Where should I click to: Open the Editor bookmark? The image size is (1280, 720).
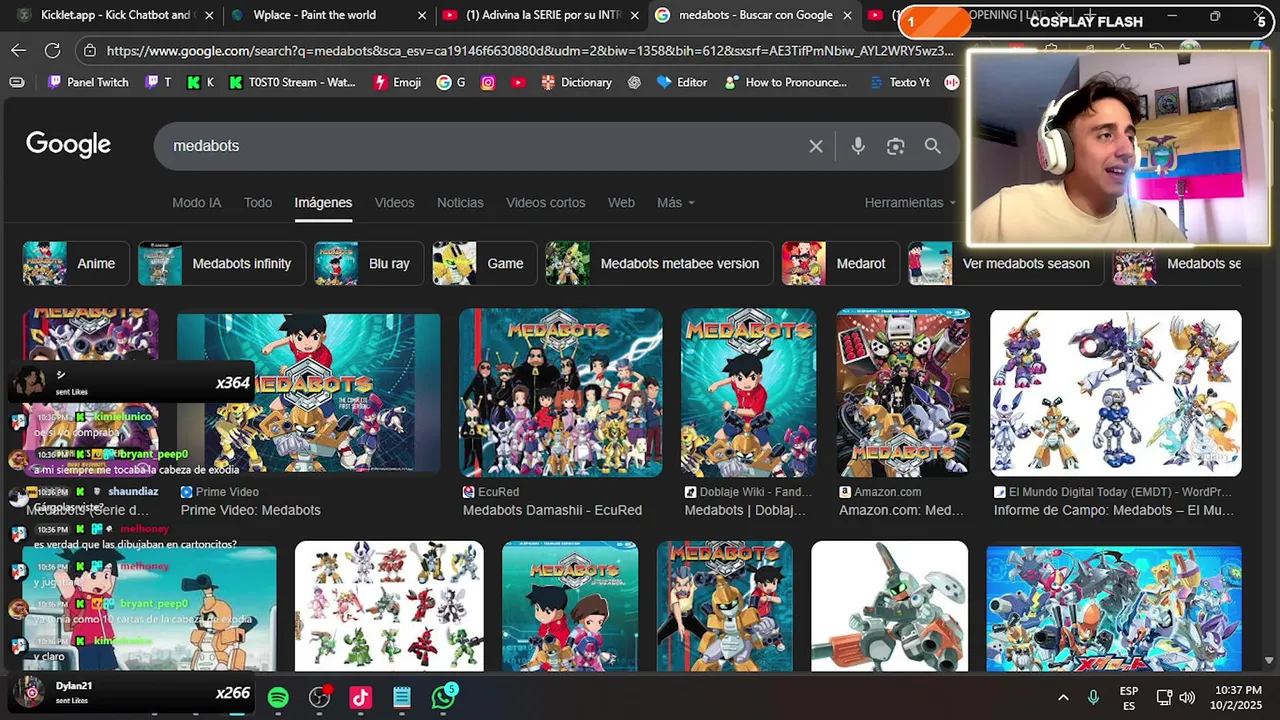(682, 82)
